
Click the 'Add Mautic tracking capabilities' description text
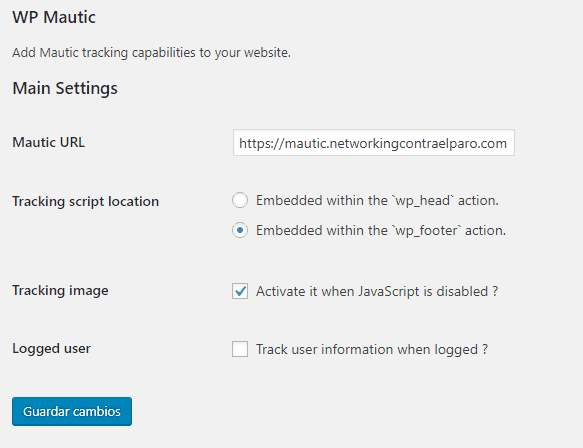[x=151, y=52]
